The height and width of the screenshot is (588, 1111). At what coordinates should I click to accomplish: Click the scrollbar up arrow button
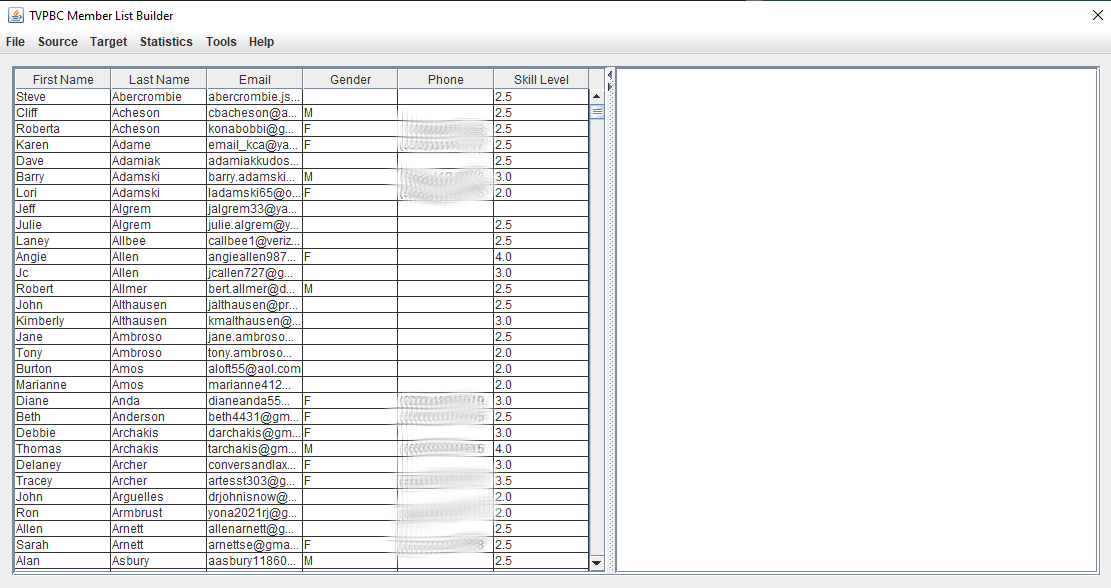[597, 97]
